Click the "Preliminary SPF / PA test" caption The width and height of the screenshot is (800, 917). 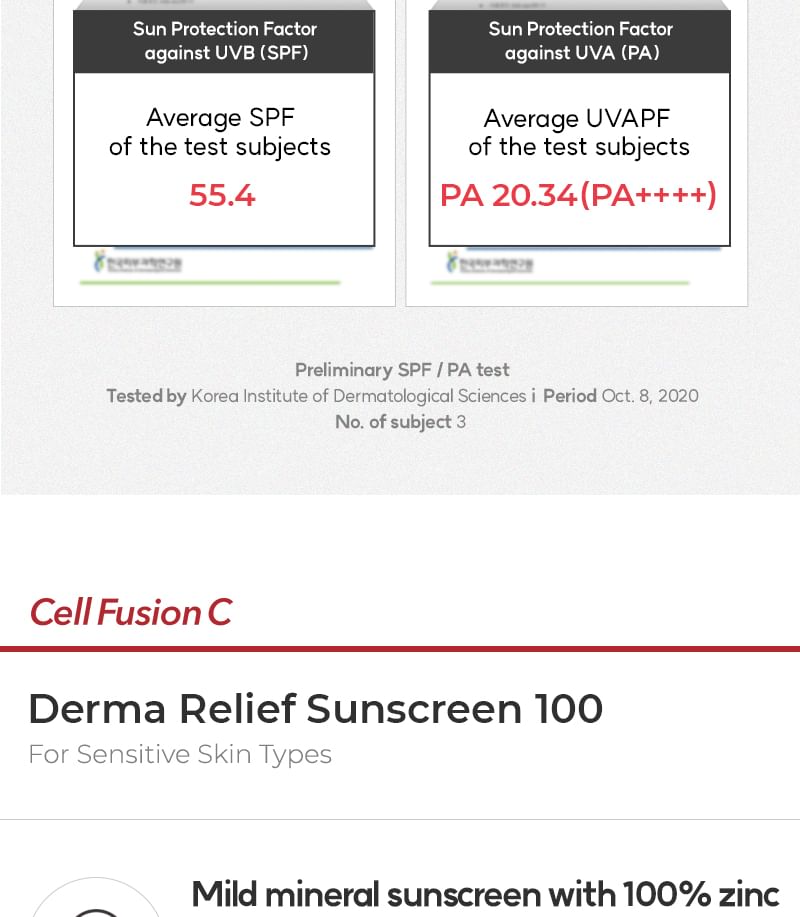(x=402, y=370)
